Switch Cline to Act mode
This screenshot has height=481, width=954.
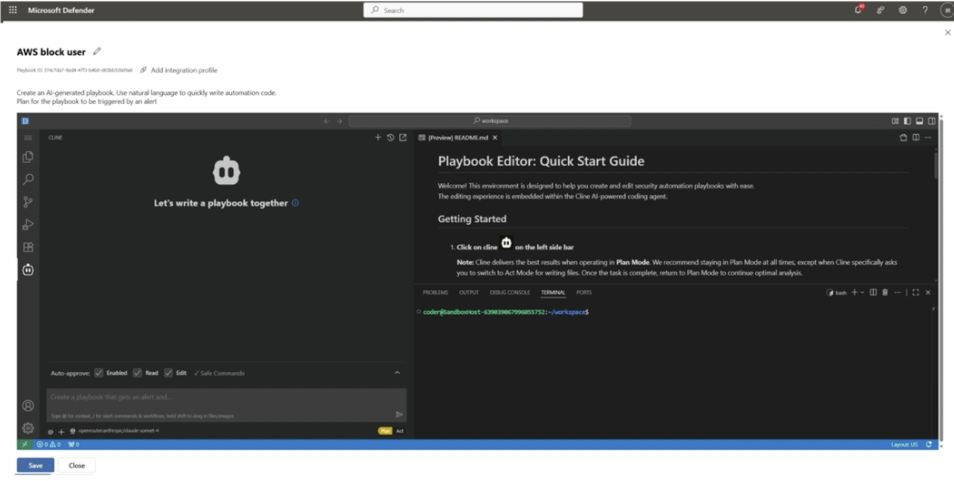(x=400, y=431)
